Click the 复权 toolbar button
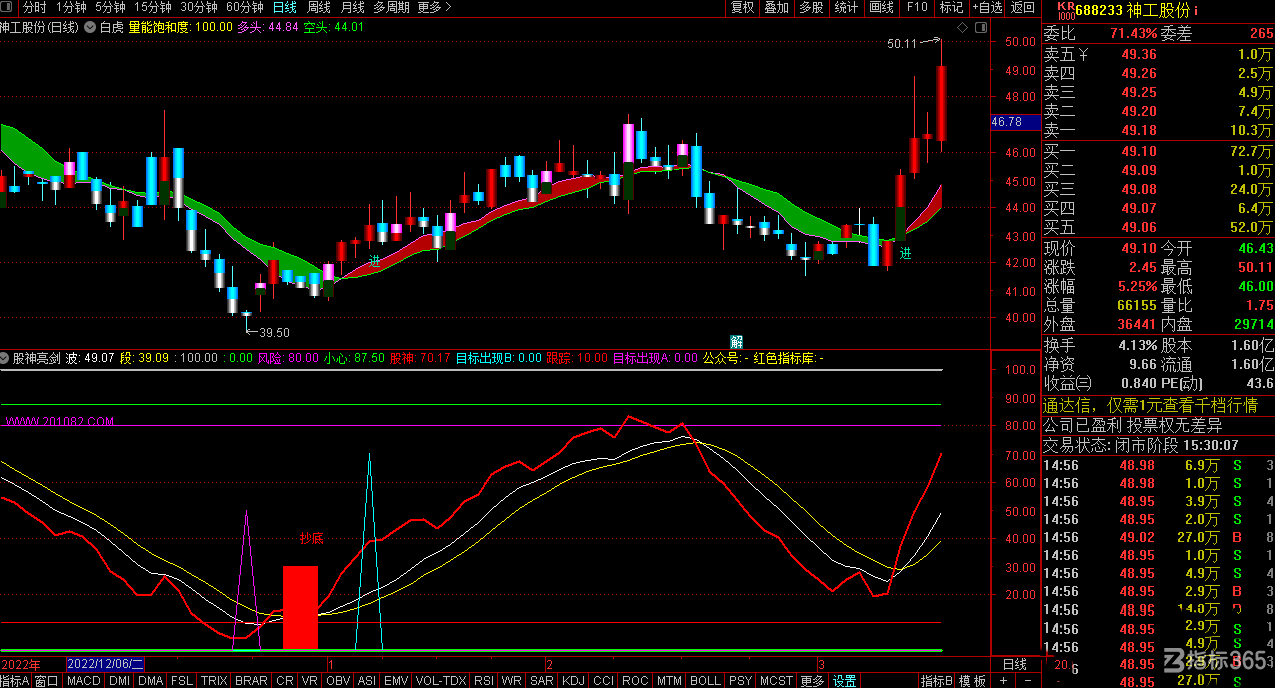The height and width of the screenshot is (688, 1275). (742, 7)
